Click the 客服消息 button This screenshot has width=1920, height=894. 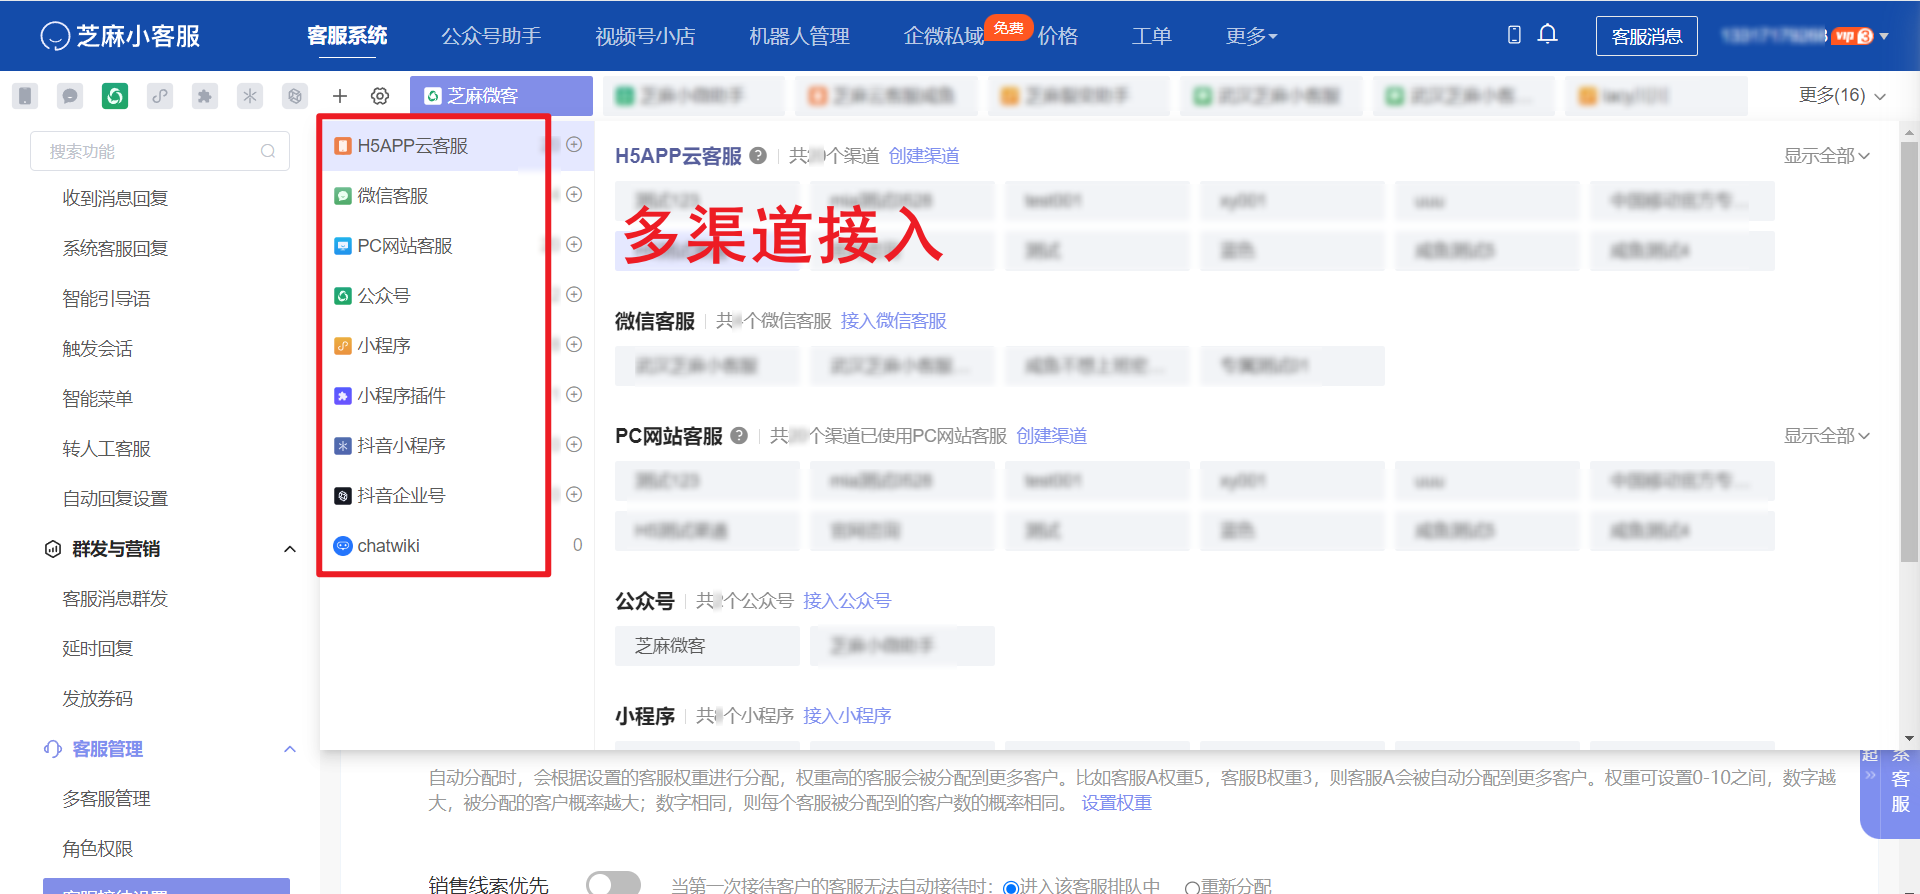tap(1646, 36)
